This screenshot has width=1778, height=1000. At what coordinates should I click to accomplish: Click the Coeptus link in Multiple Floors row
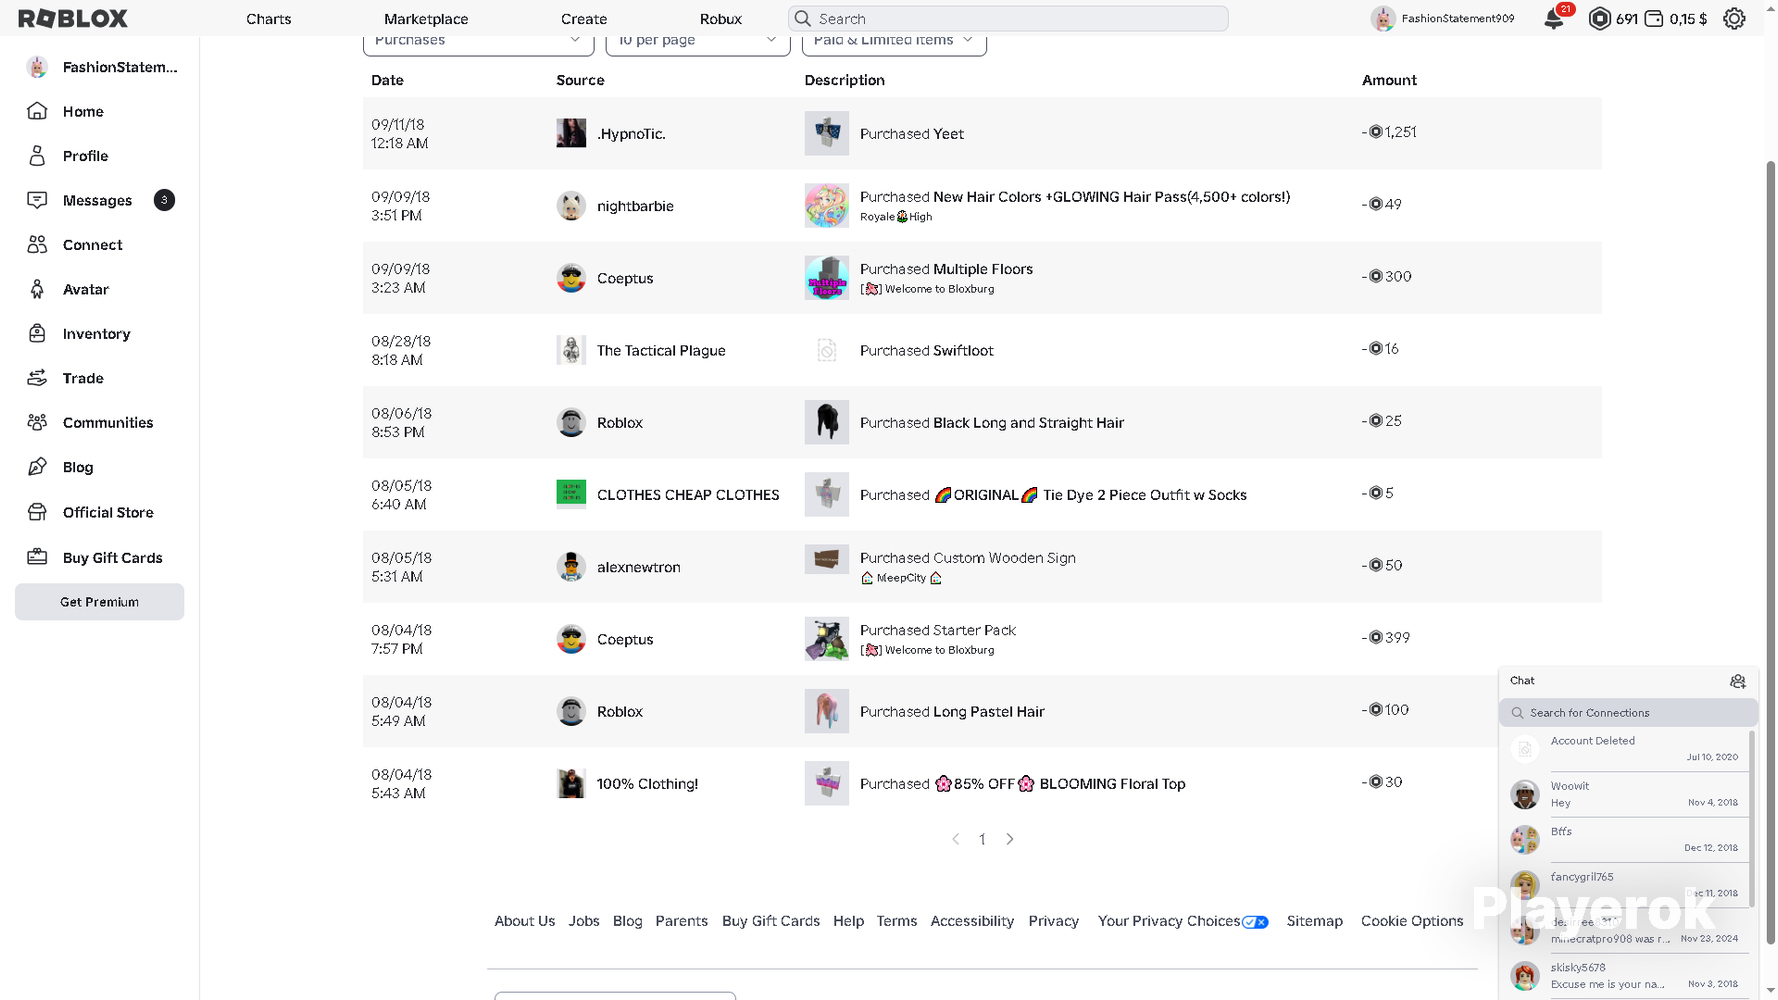point(625,278)
